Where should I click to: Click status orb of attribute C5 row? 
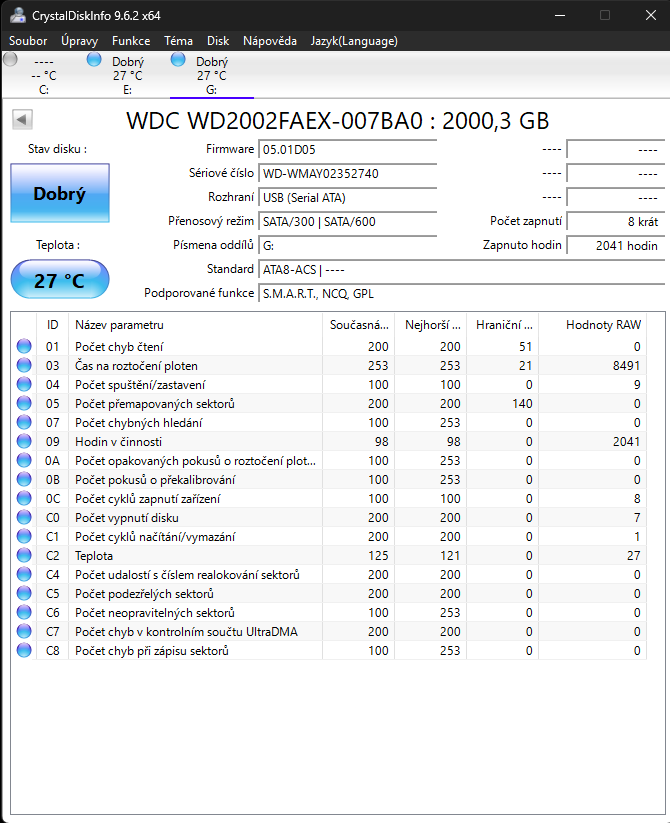(x=24, y=593)
